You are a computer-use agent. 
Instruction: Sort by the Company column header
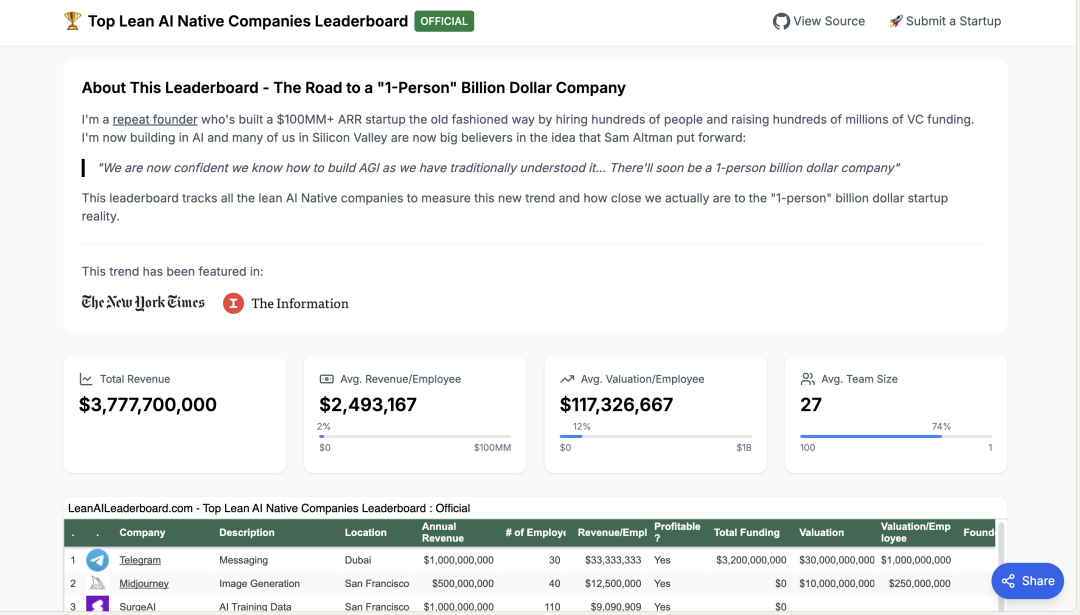pos(142,532)
